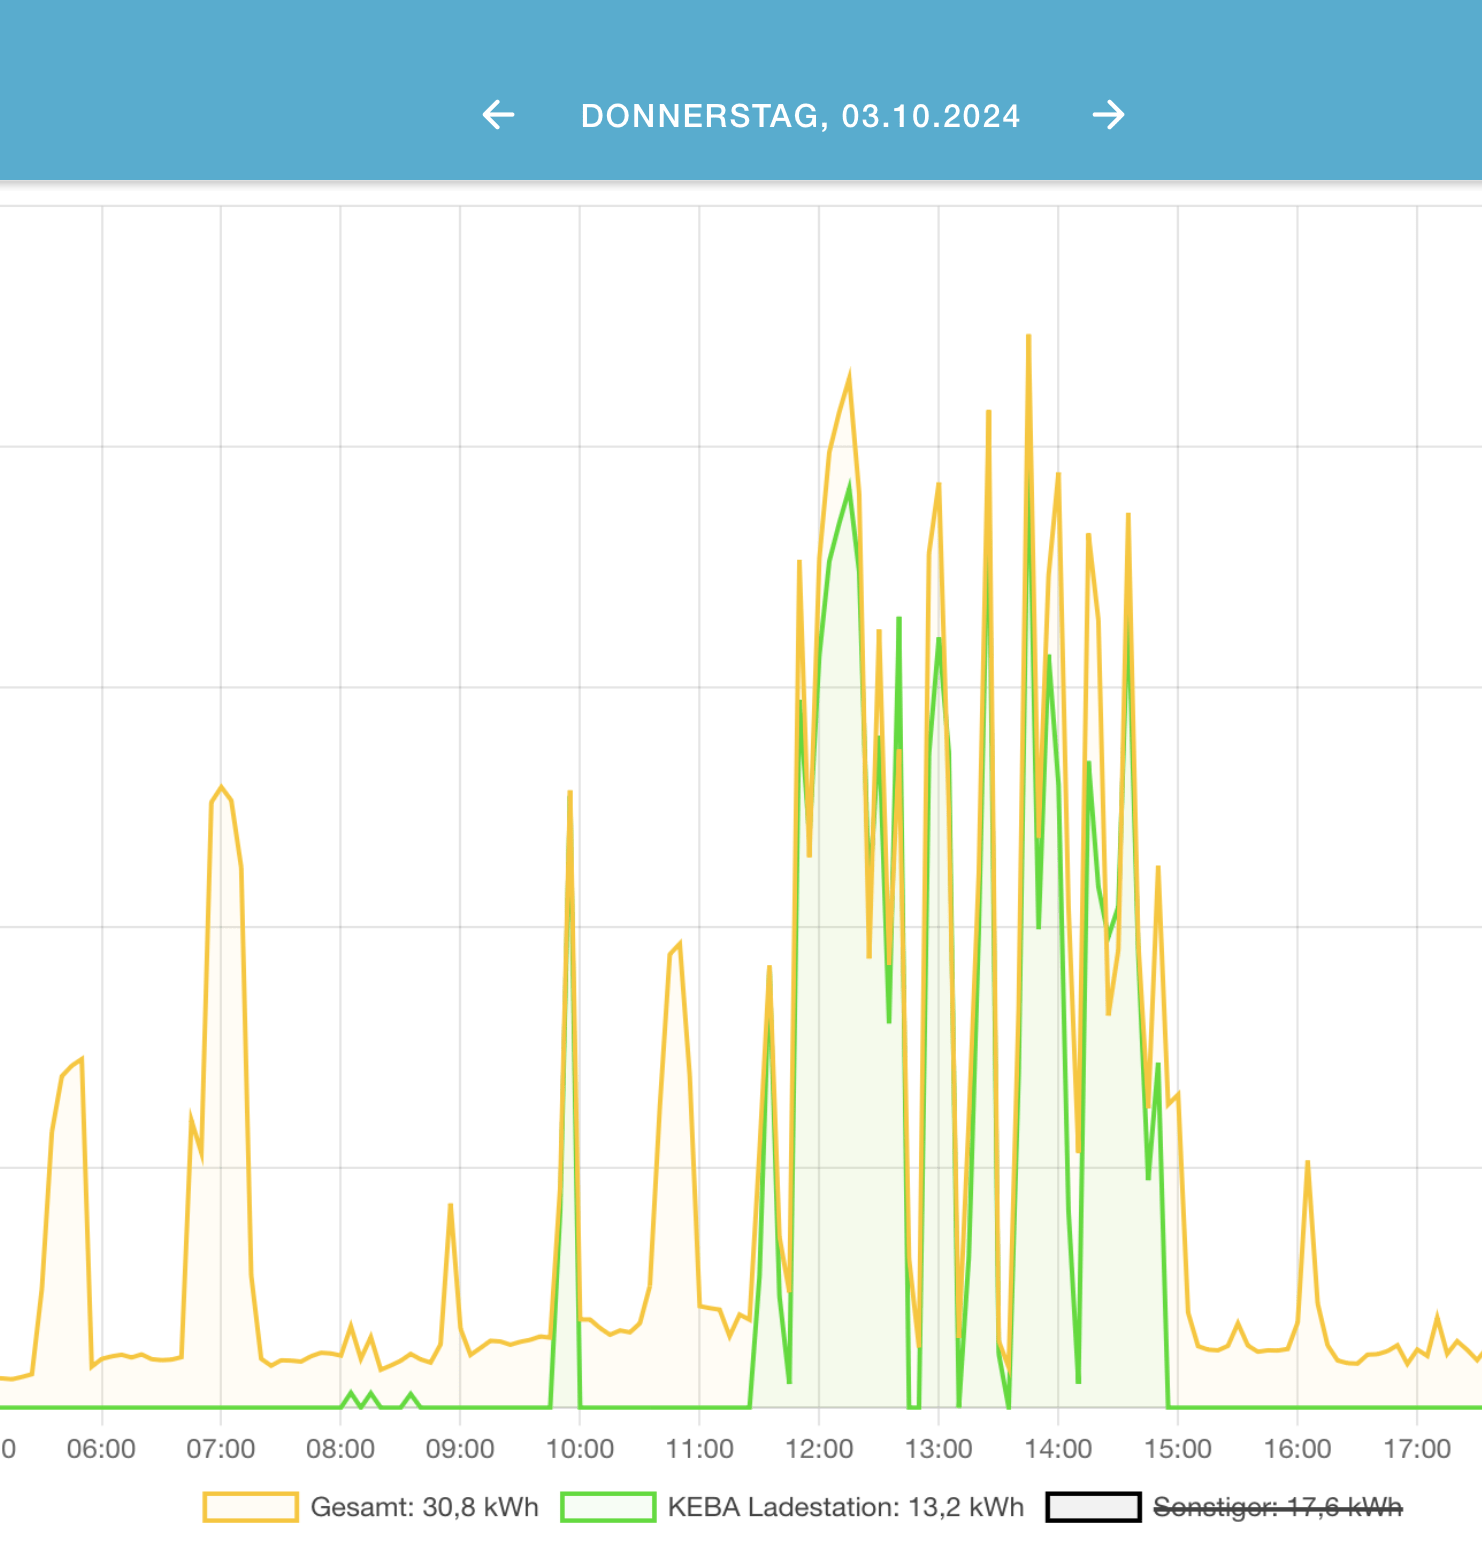This screenshot has height=1554, width=1482.
Task: Hide the KEBA Ladestation series via legend label
Action: pos(845,1507)
